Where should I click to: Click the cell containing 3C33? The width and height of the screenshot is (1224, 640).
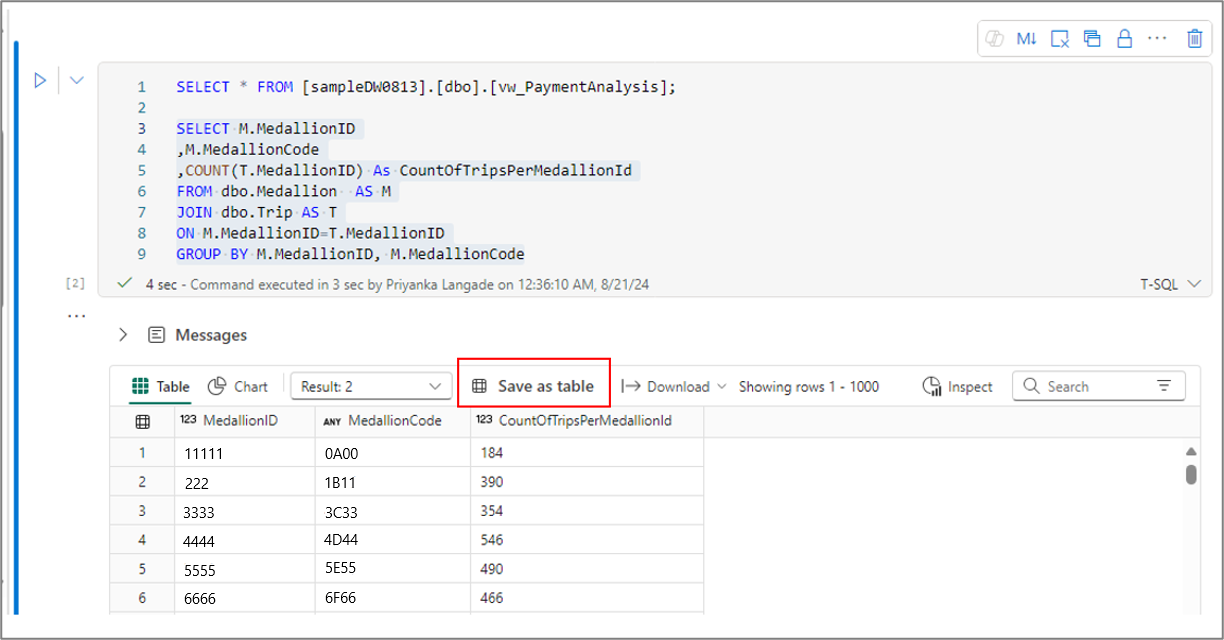[392, 511]
